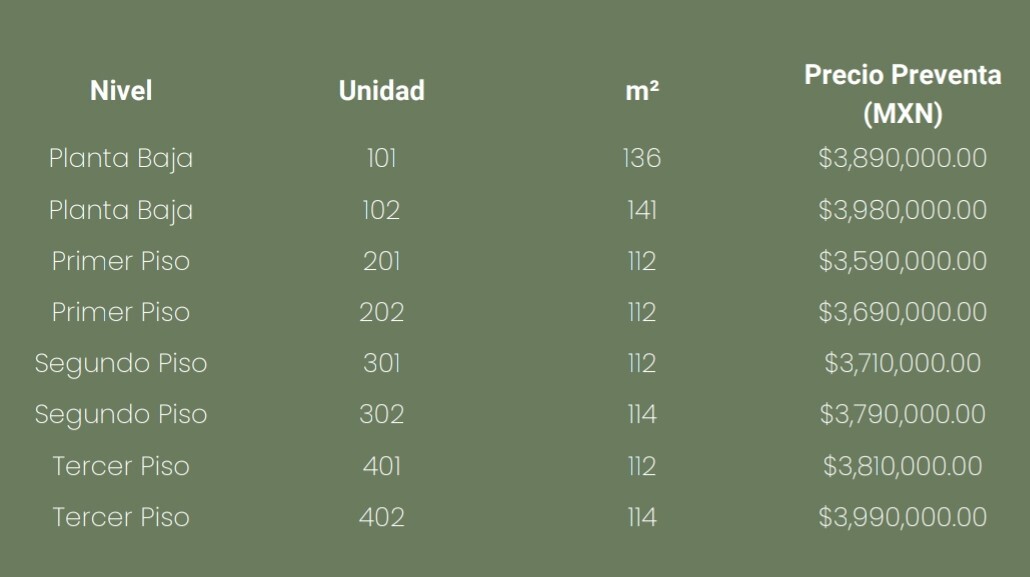The image size is (1030, 577).
Task: Select unit 402 cell
Action: (x=382, y=517)
